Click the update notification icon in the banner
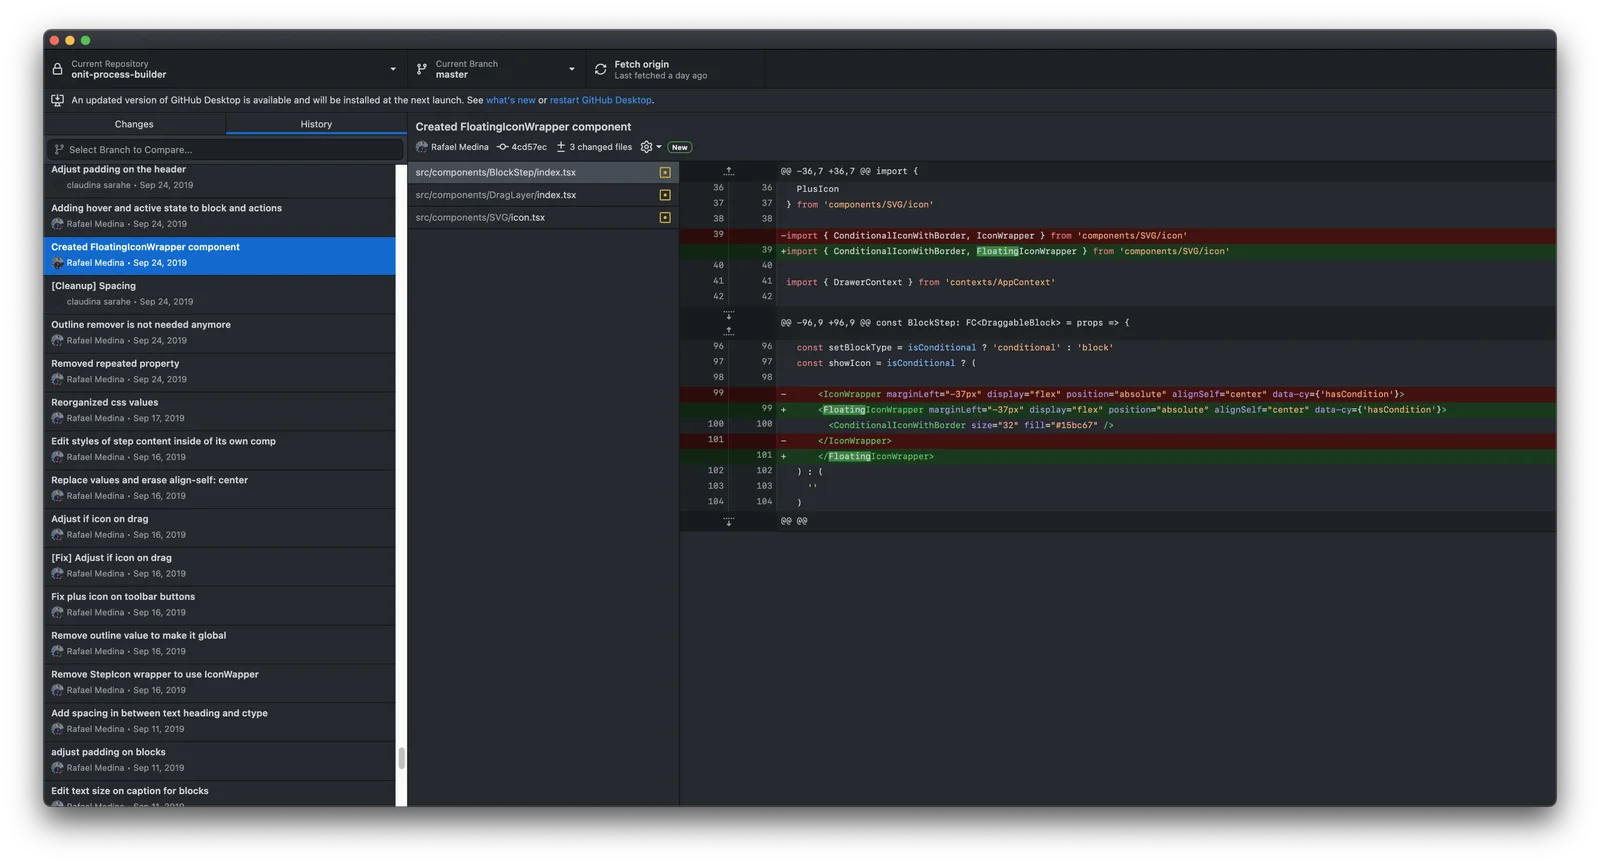This screenshot has width=1600, height=864. pyautogui.click(x=57, y=100)
